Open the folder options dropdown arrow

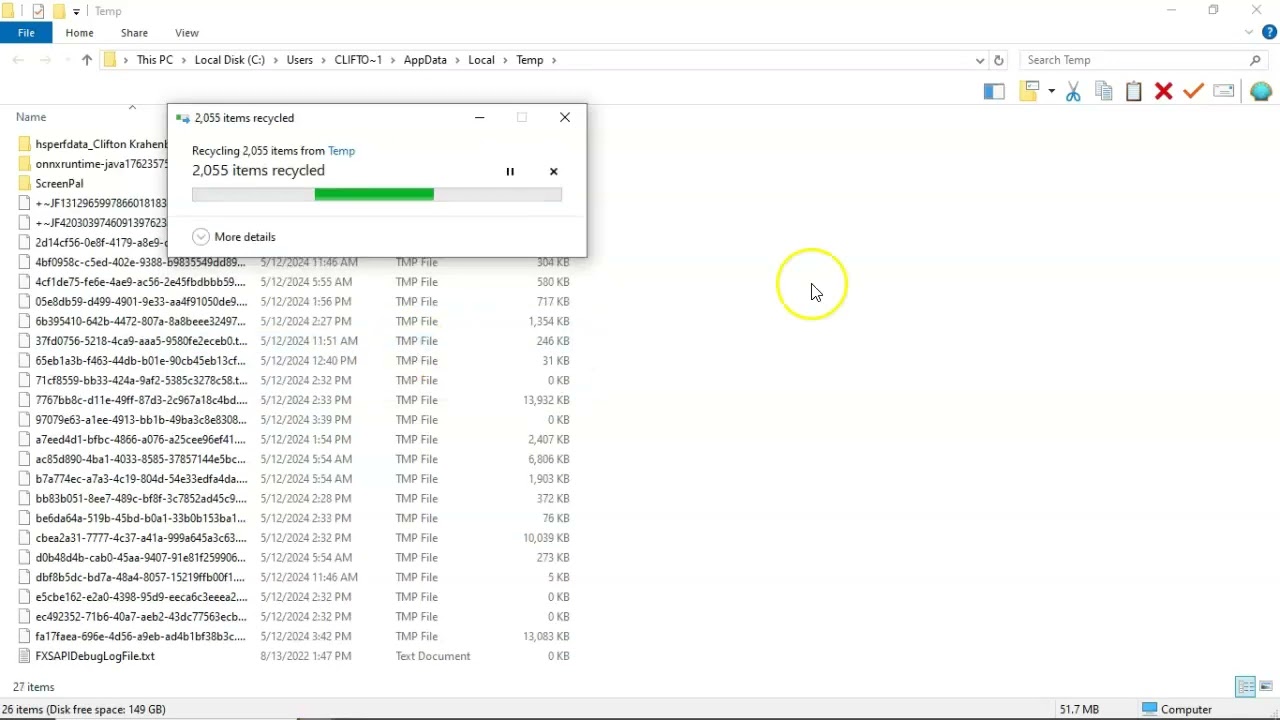tap(1051, 91)
